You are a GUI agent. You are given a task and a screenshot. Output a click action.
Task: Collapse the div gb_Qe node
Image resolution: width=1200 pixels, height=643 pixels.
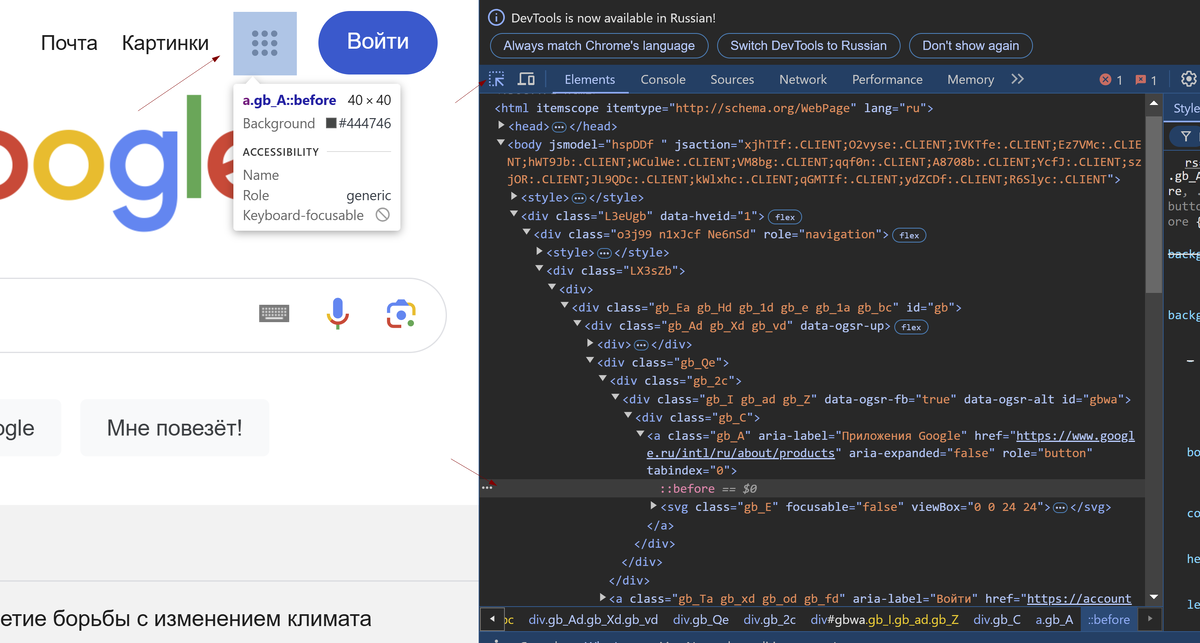(x=590, y=362)
